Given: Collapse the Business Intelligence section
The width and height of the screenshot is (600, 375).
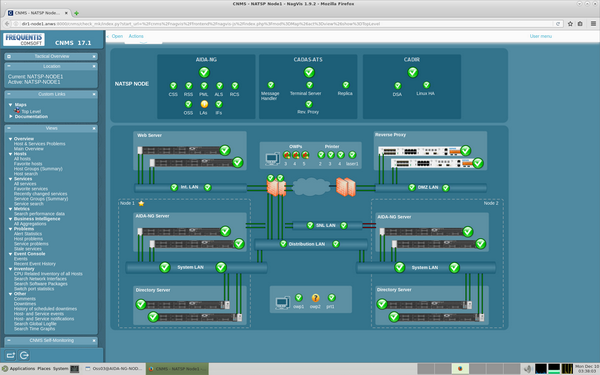Looking at the screenshot, I should pos(10,219).
